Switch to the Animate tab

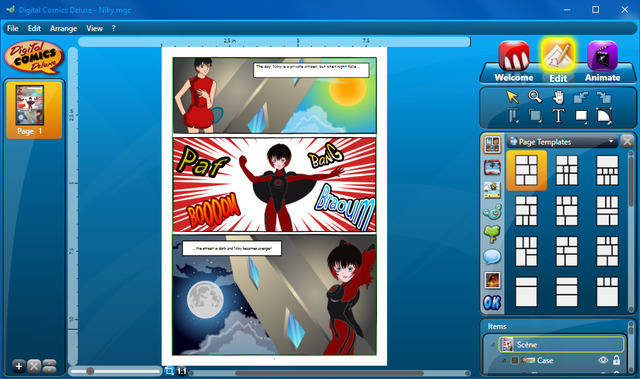click(x=602, y=62)
